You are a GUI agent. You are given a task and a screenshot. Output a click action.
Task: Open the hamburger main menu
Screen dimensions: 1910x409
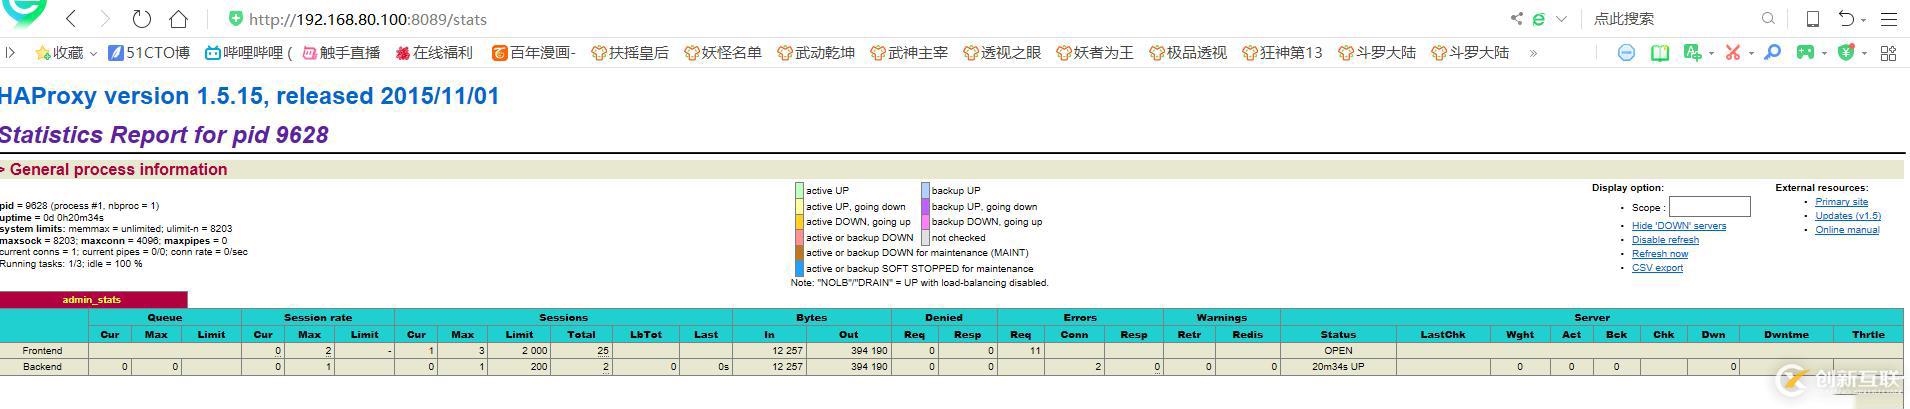[x=1889, y=18]
